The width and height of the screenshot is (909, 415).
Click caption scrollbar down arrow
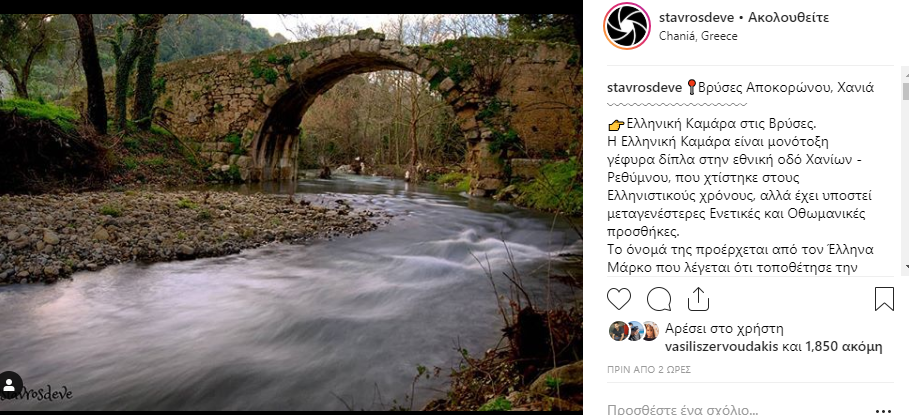[906, 266]
